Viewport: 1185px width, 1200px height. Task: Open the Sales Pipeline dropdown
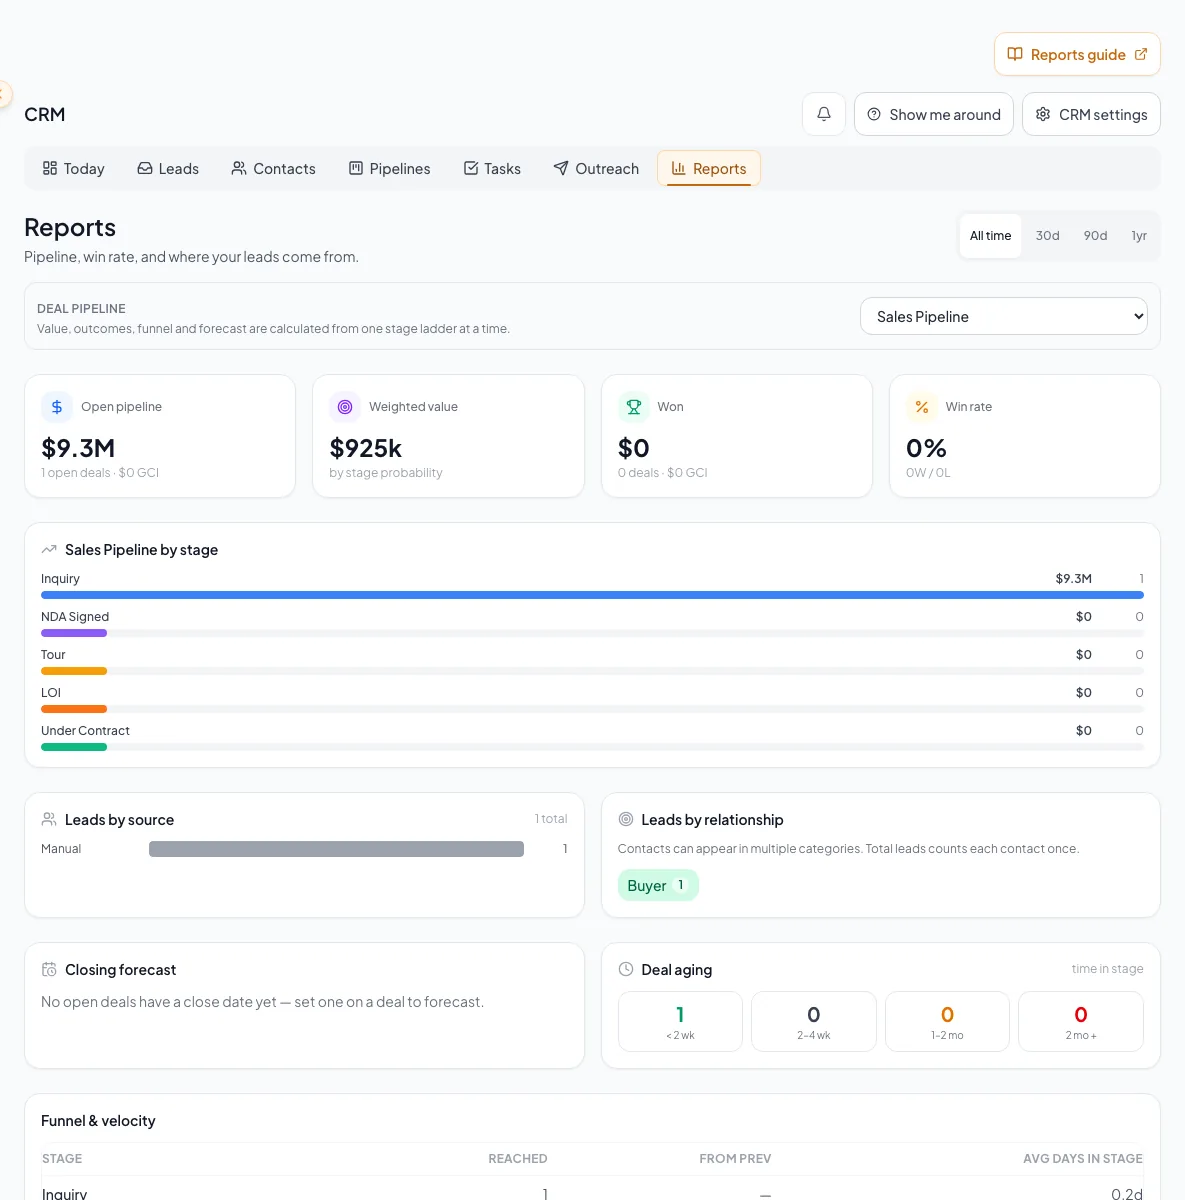[1003, 316]
